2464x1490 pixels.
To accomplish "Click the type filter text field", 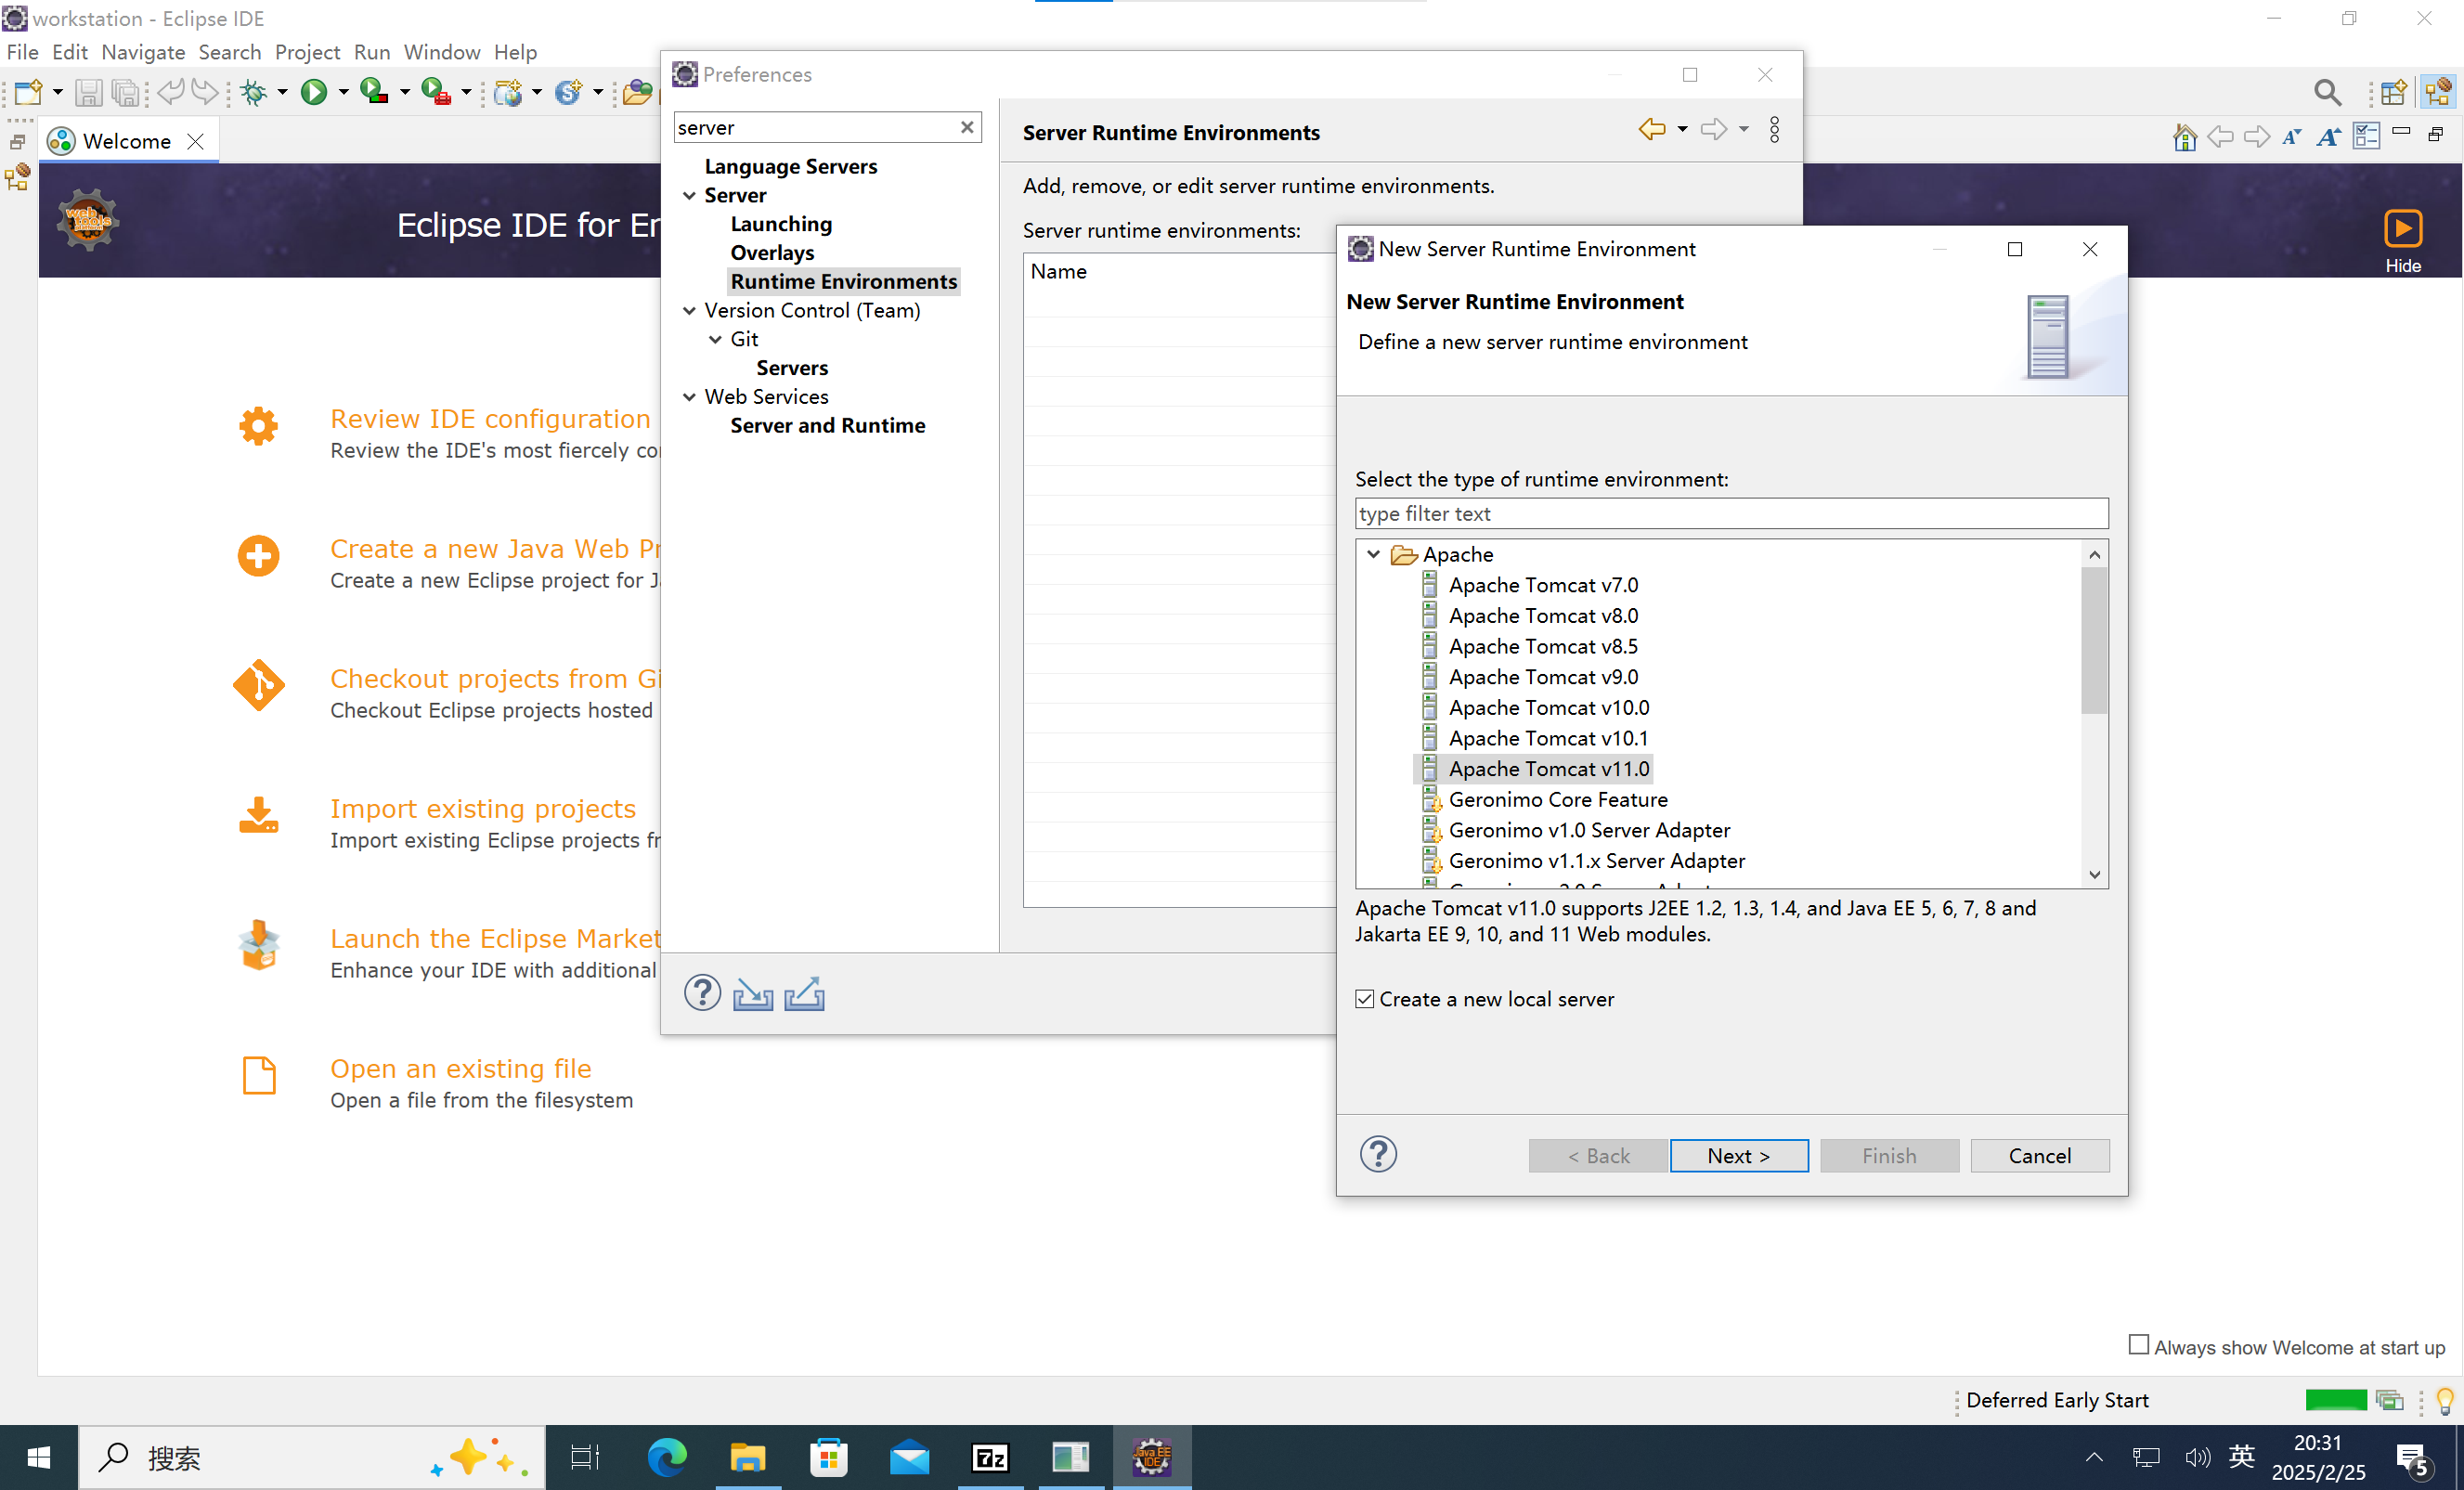I will [x=1731, y=513].
